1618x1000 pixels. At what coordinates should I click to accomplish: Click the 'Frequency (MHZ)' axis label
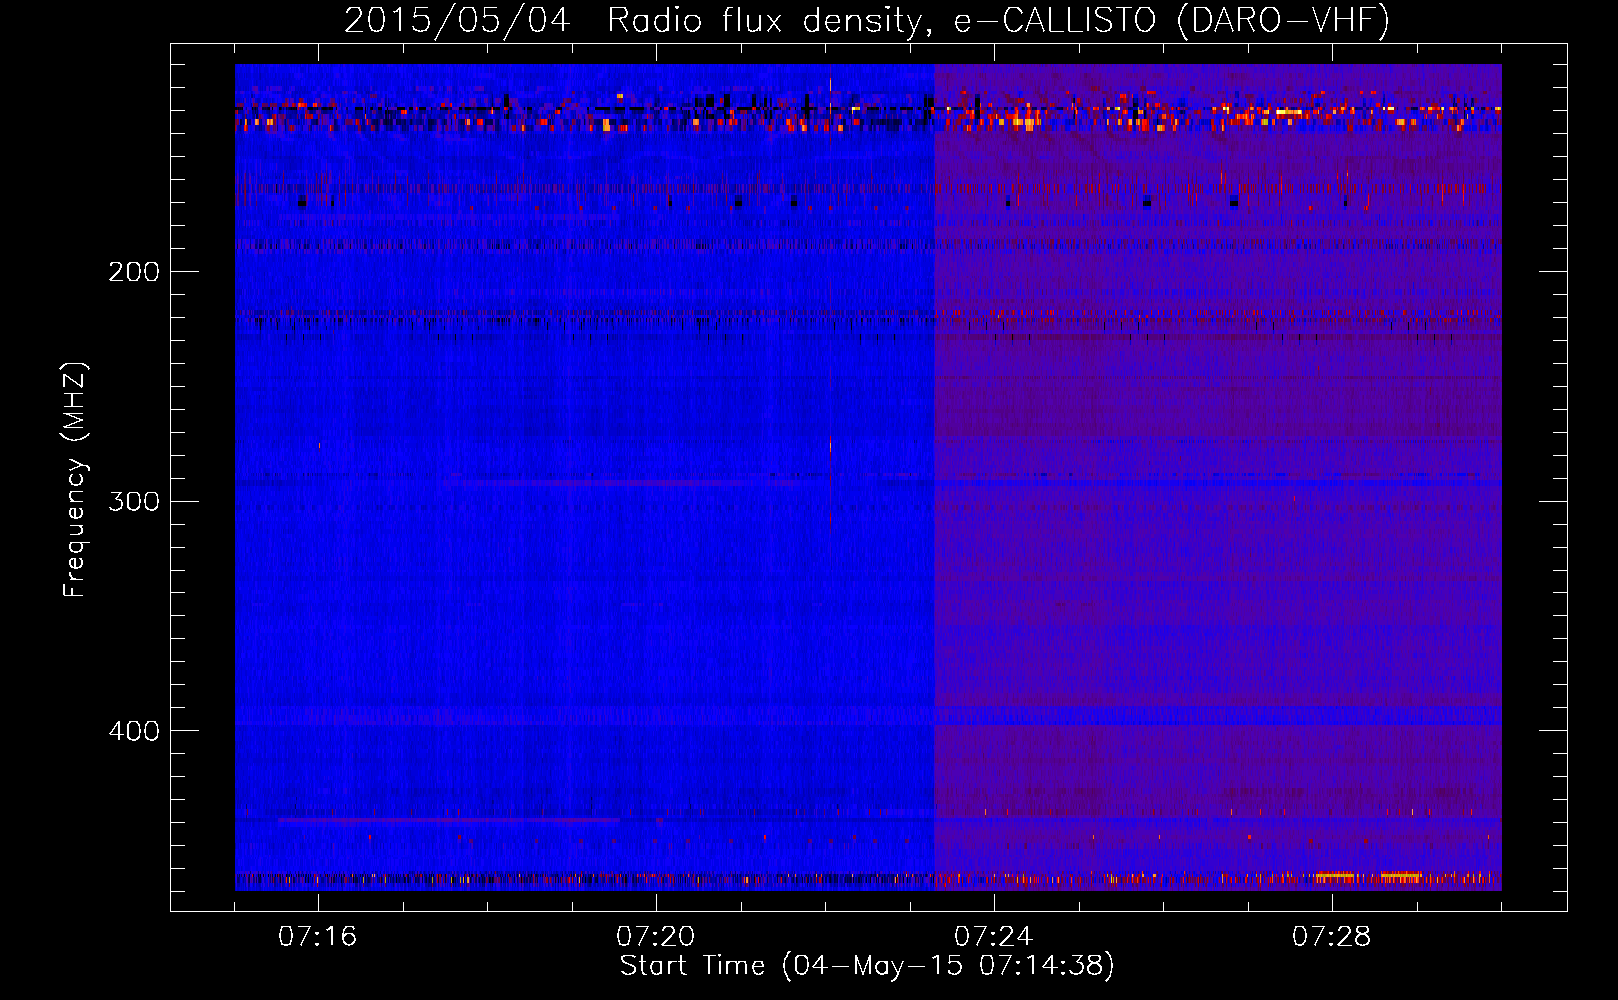click(x=75, y=480)
